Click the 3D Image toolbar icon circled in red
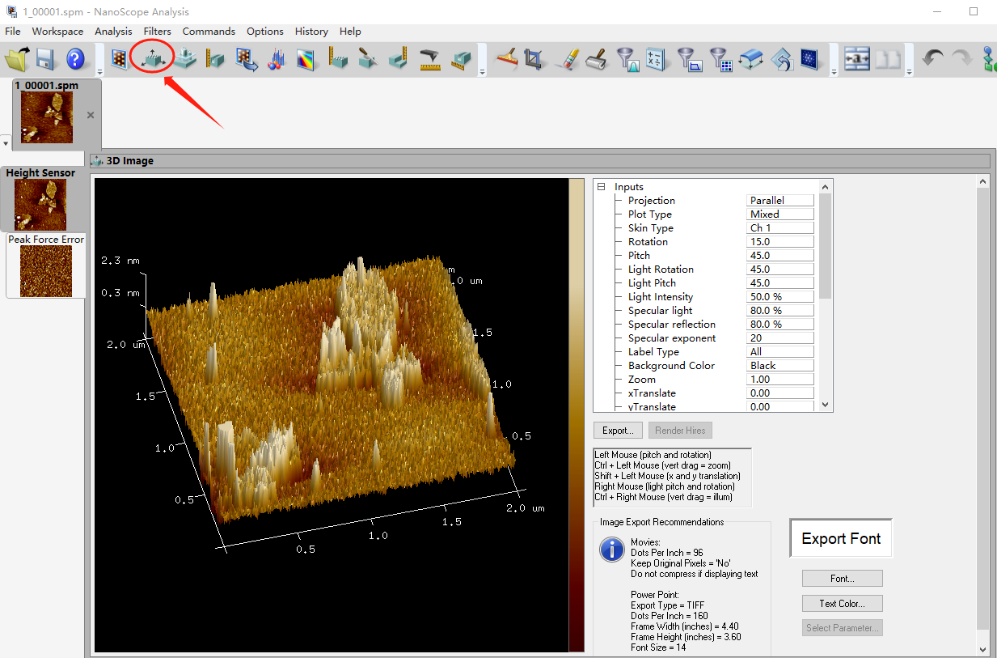 pyautogui.click(x=153, y=60)
